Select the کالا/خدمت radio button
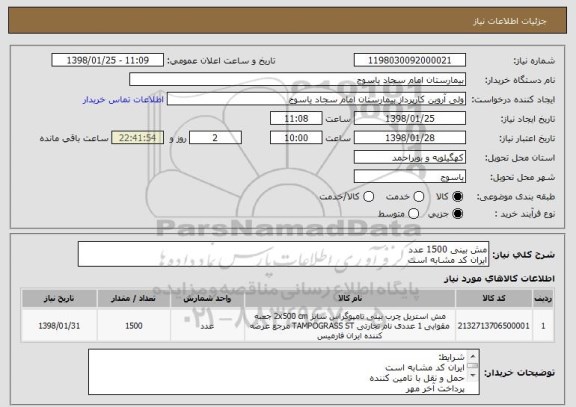 [368, 197]
